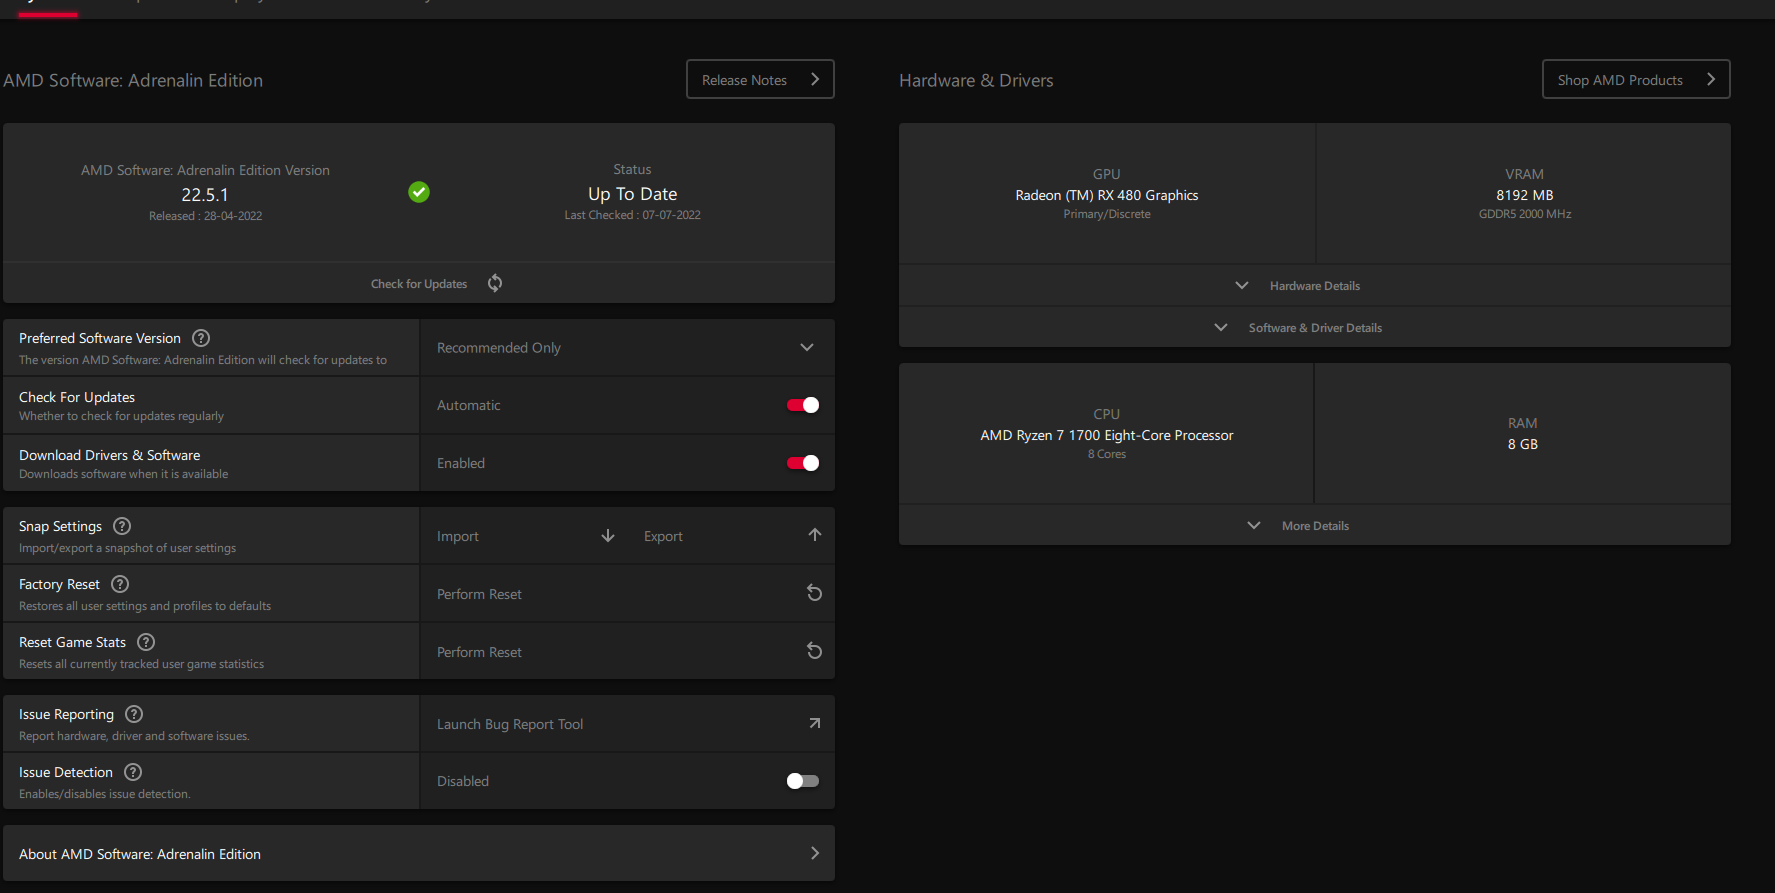Click the Issue Detection label
The height and width of the screenshot is (893, 1775).
[x=66, y=772]
